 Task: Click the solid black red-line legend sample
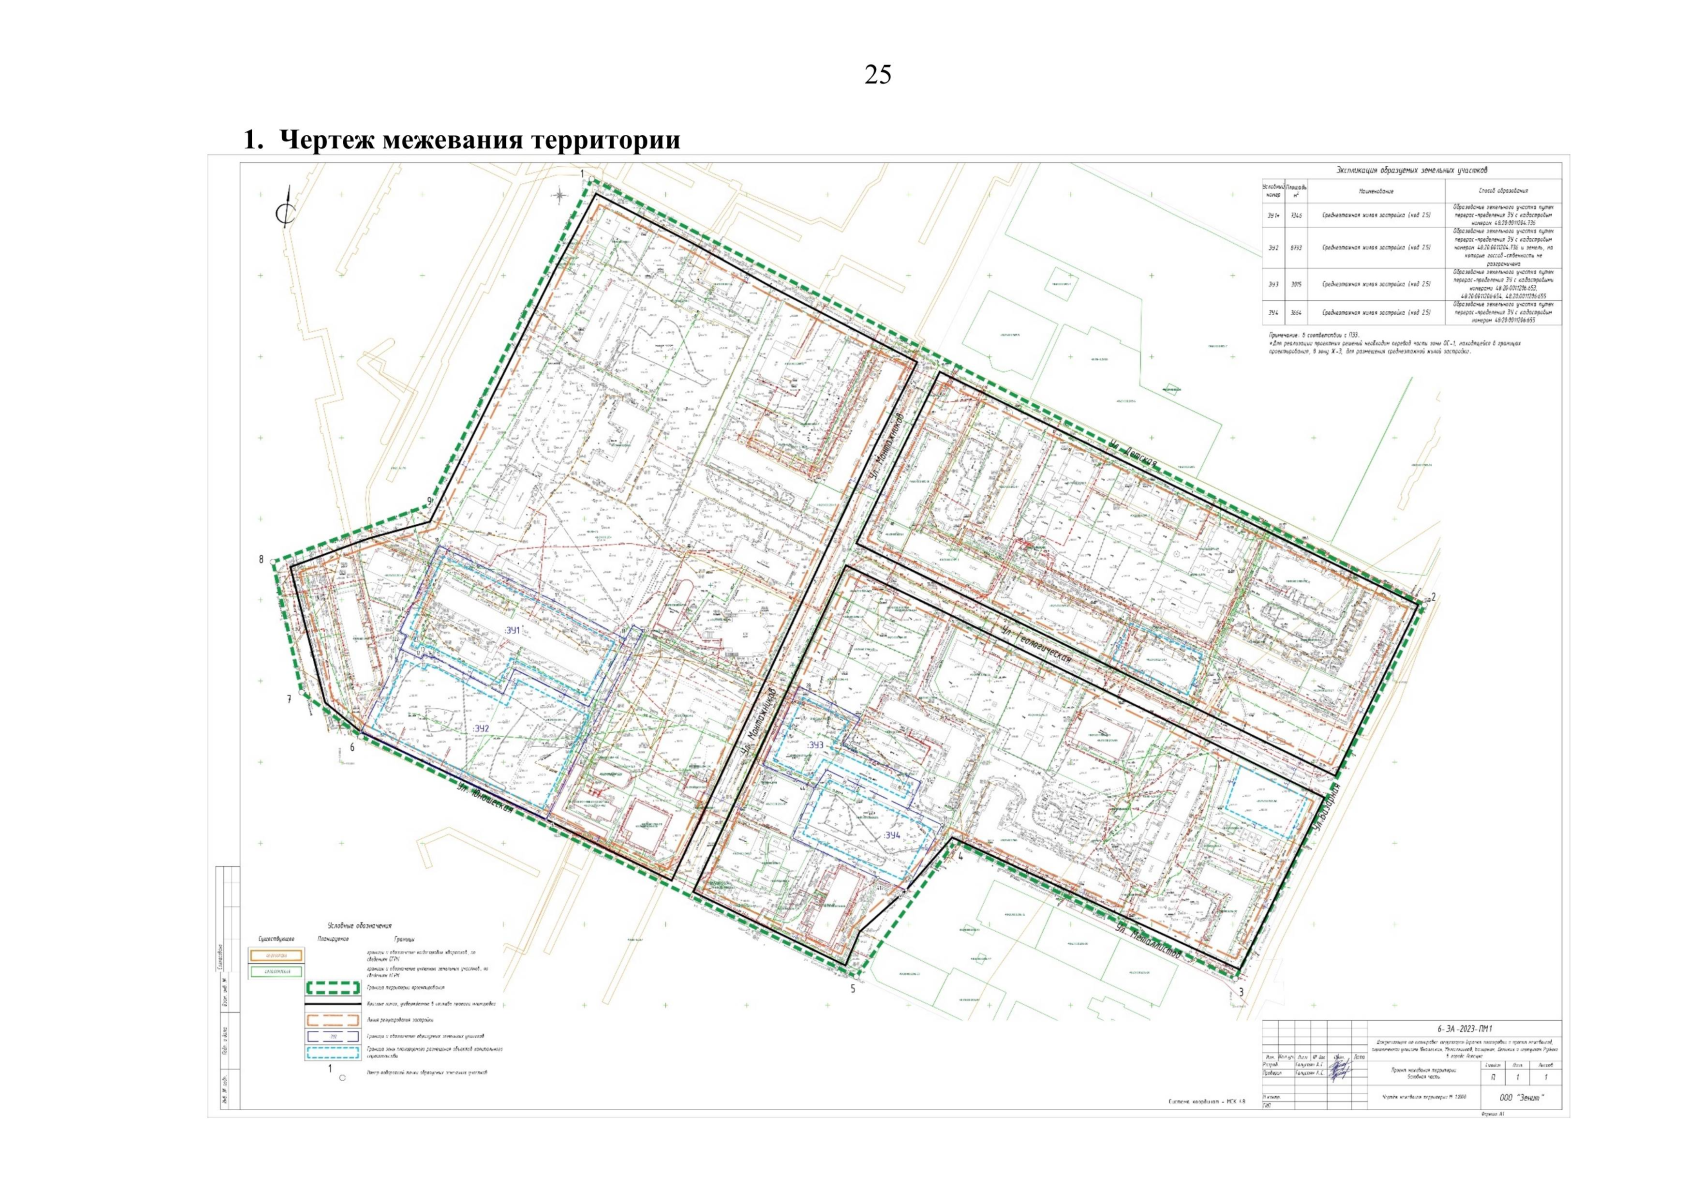click(332, 1003)
